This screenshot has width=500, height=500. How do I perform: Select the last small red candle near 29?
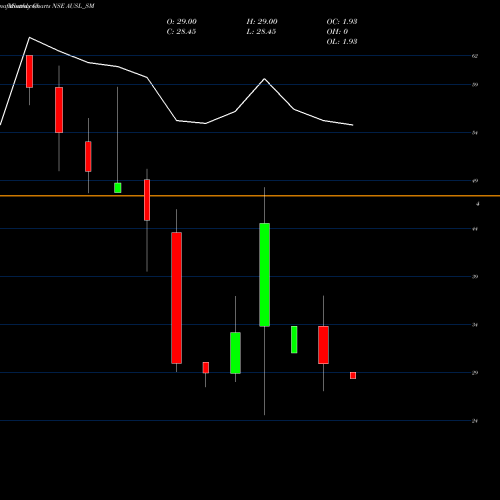[x=353, y=375]
